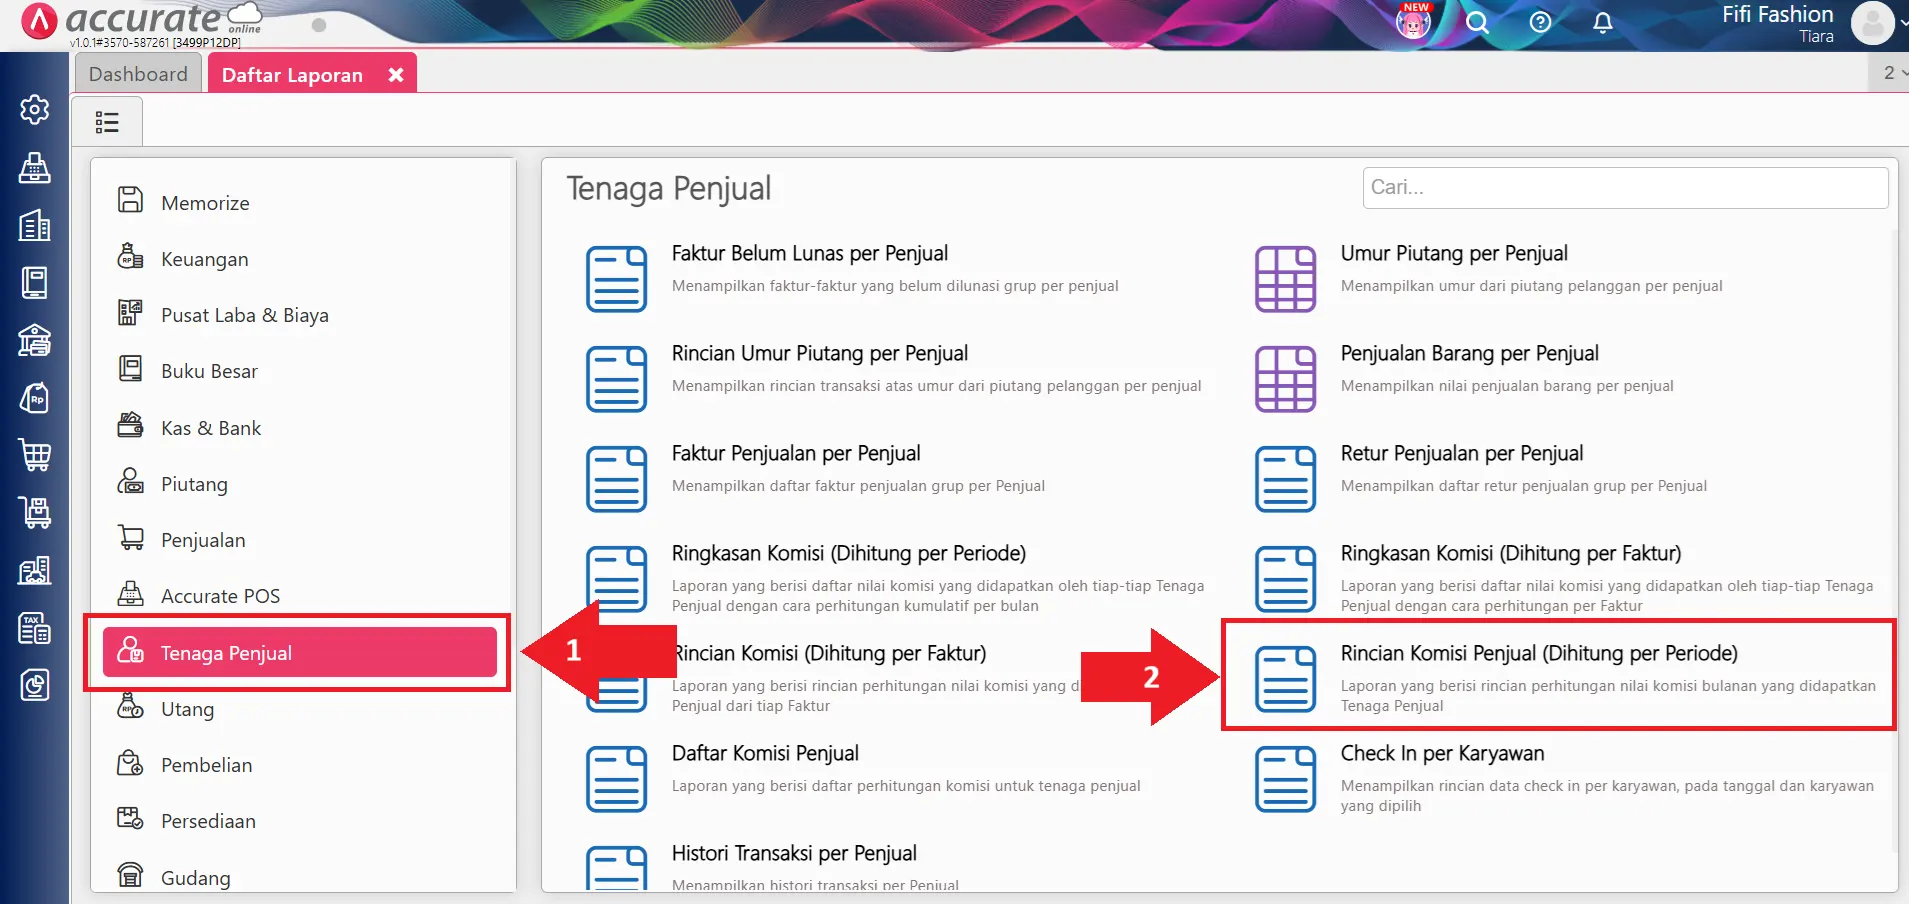Open Rincian Komisi Penjual (Dihitung per Periode) report
The image size is (1909, 904).
(x=1539, y=653)
